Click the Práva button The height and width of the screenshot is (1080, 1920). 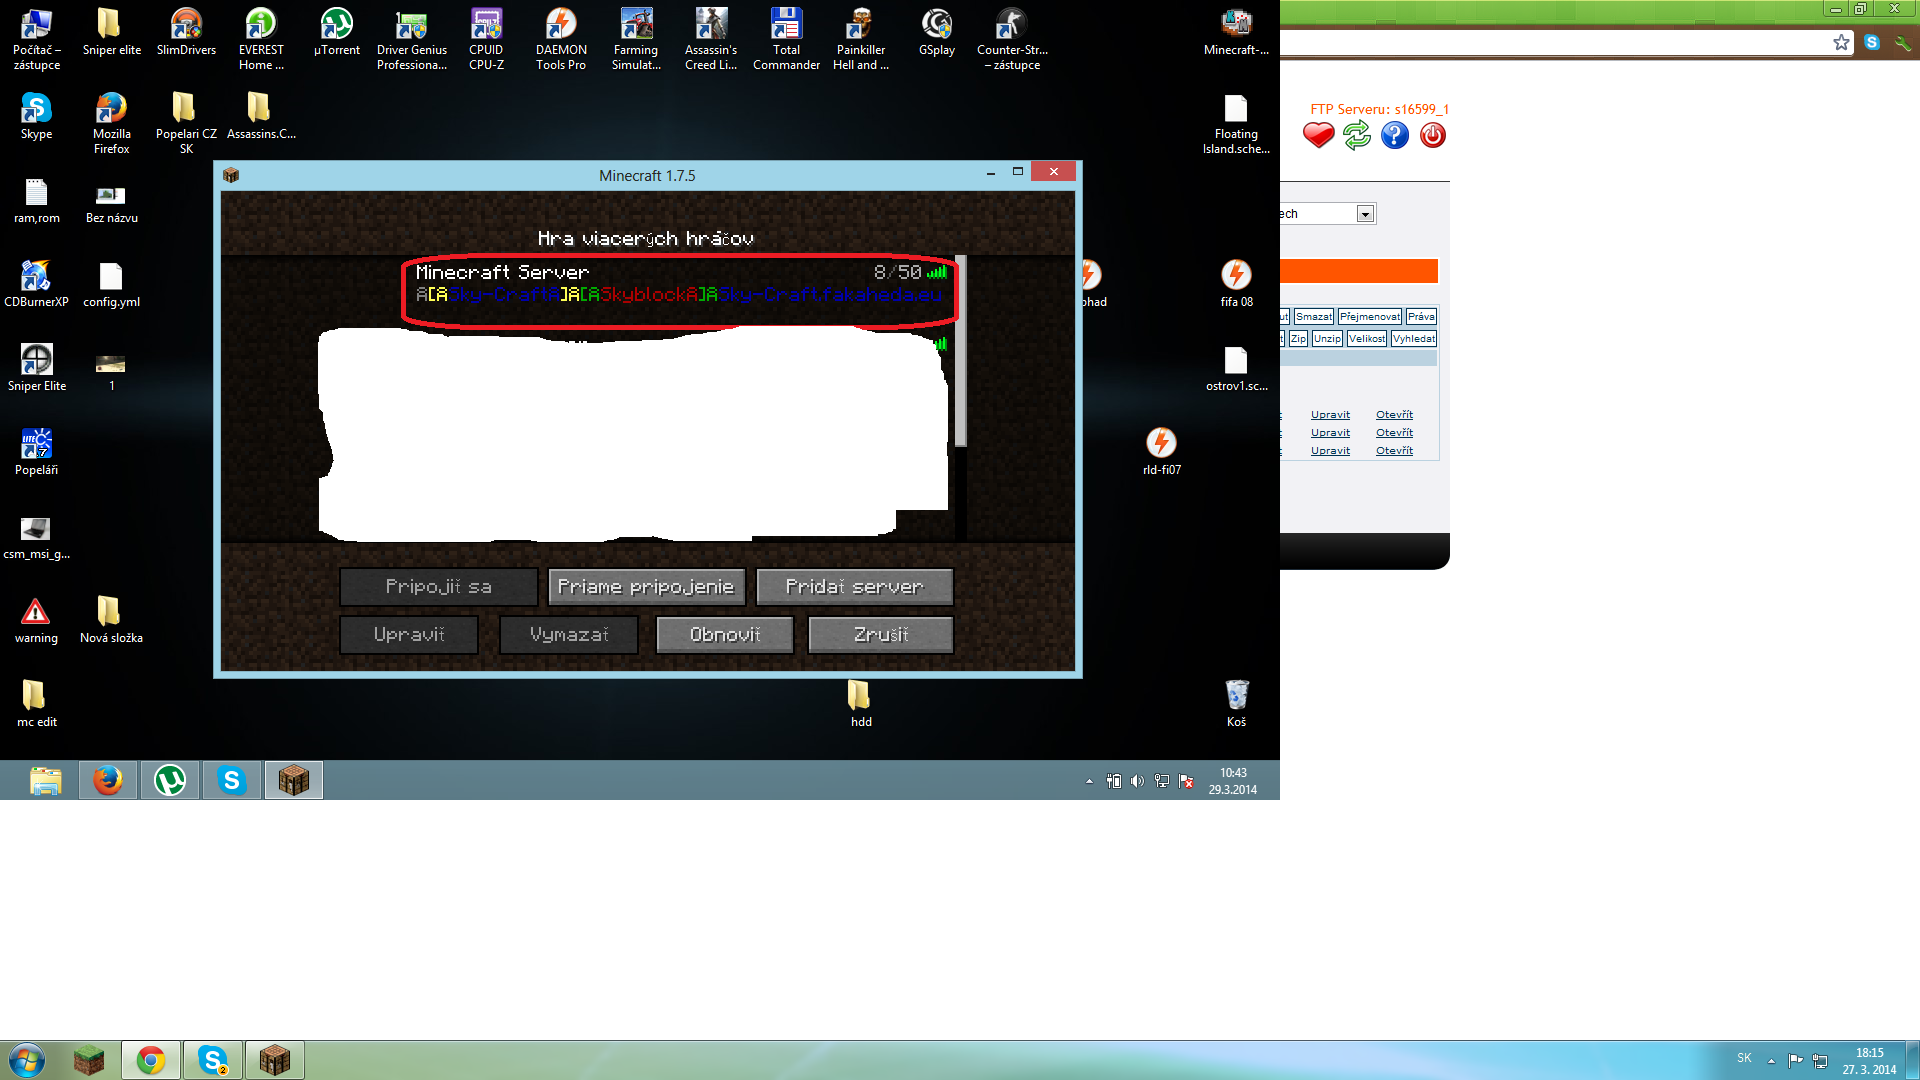[1421, 316]
